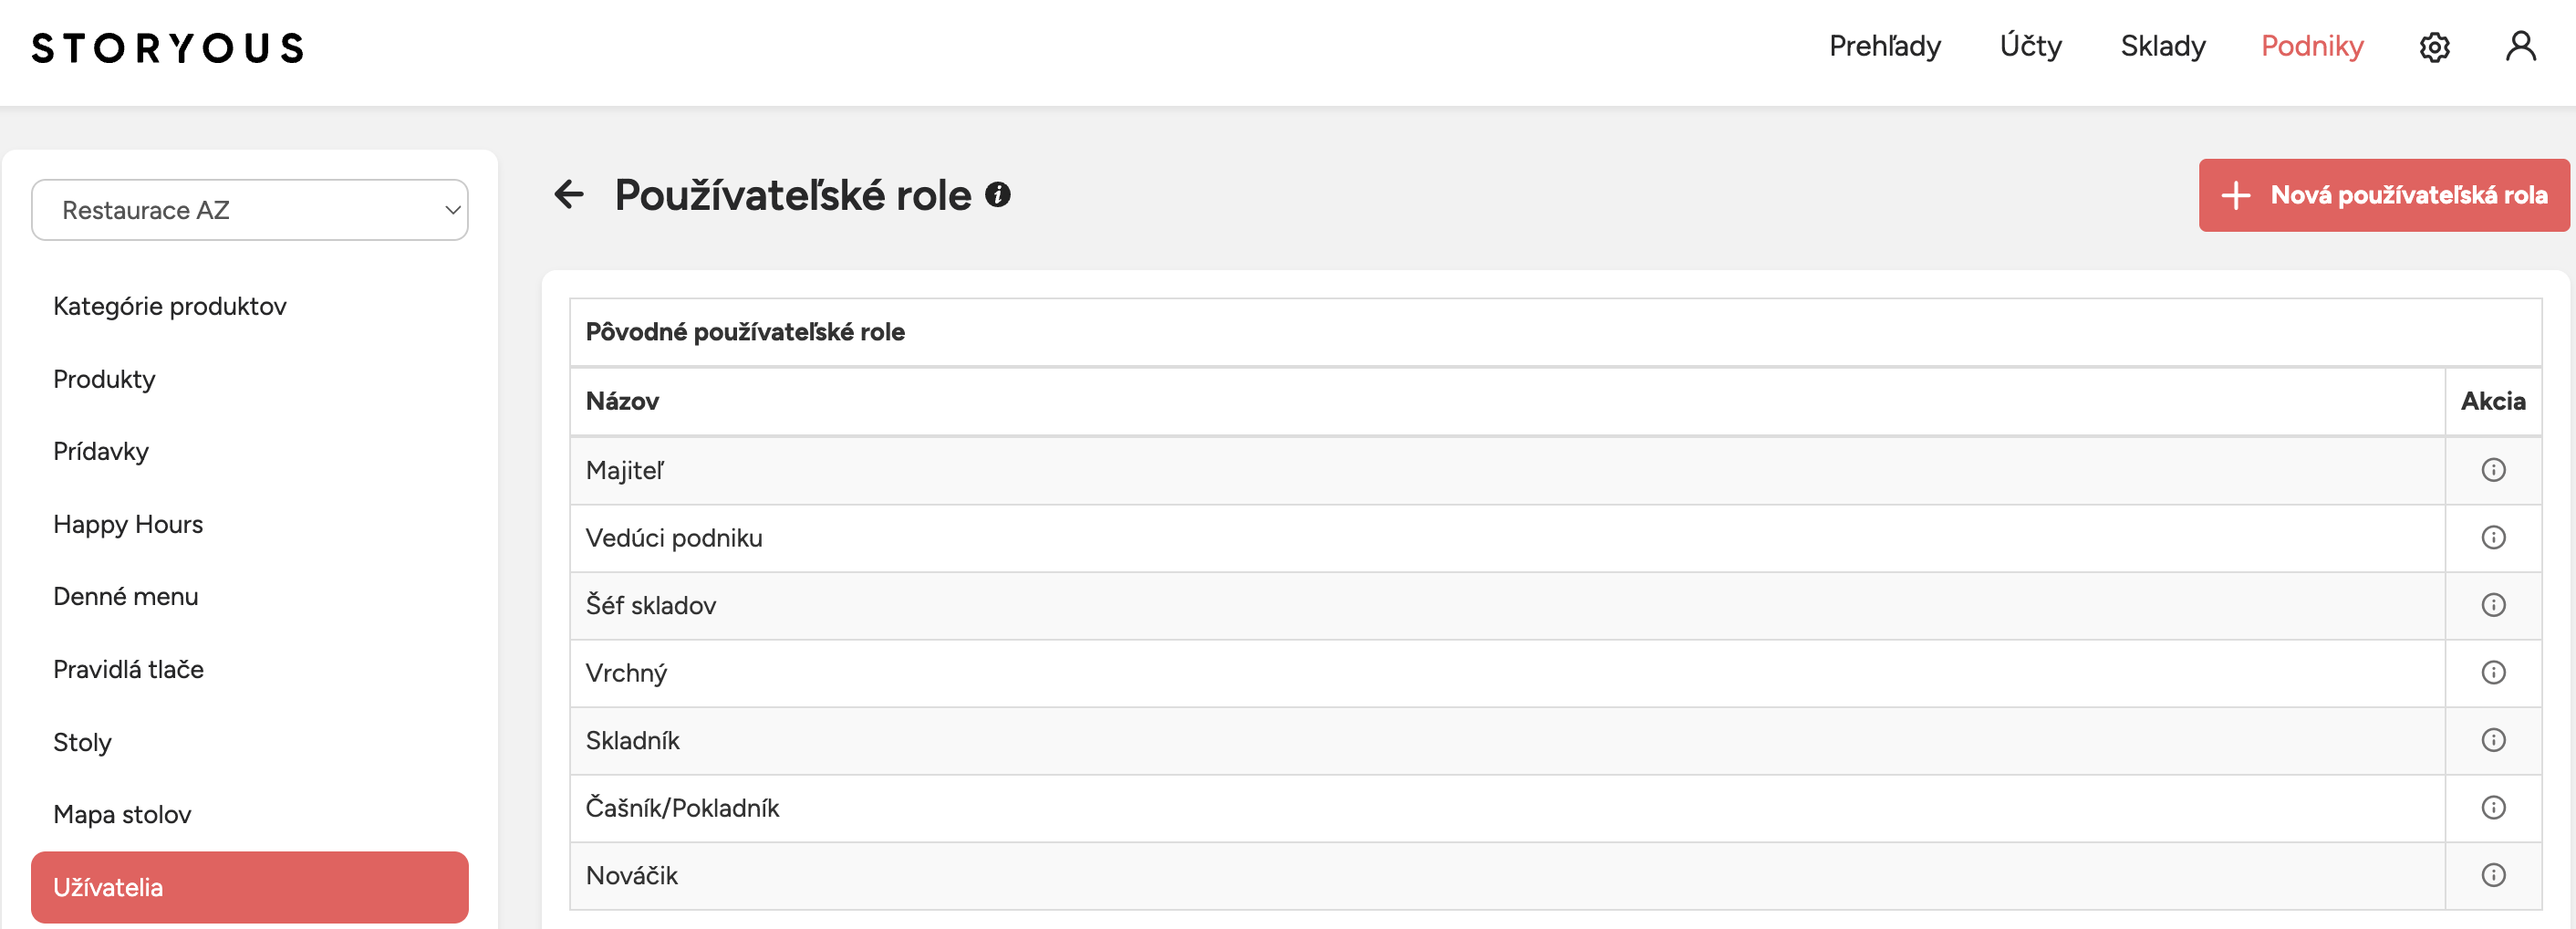Viewport: 2576px width, 929px height.
Task: Go back using the left arrow
Action: [569, 194]
